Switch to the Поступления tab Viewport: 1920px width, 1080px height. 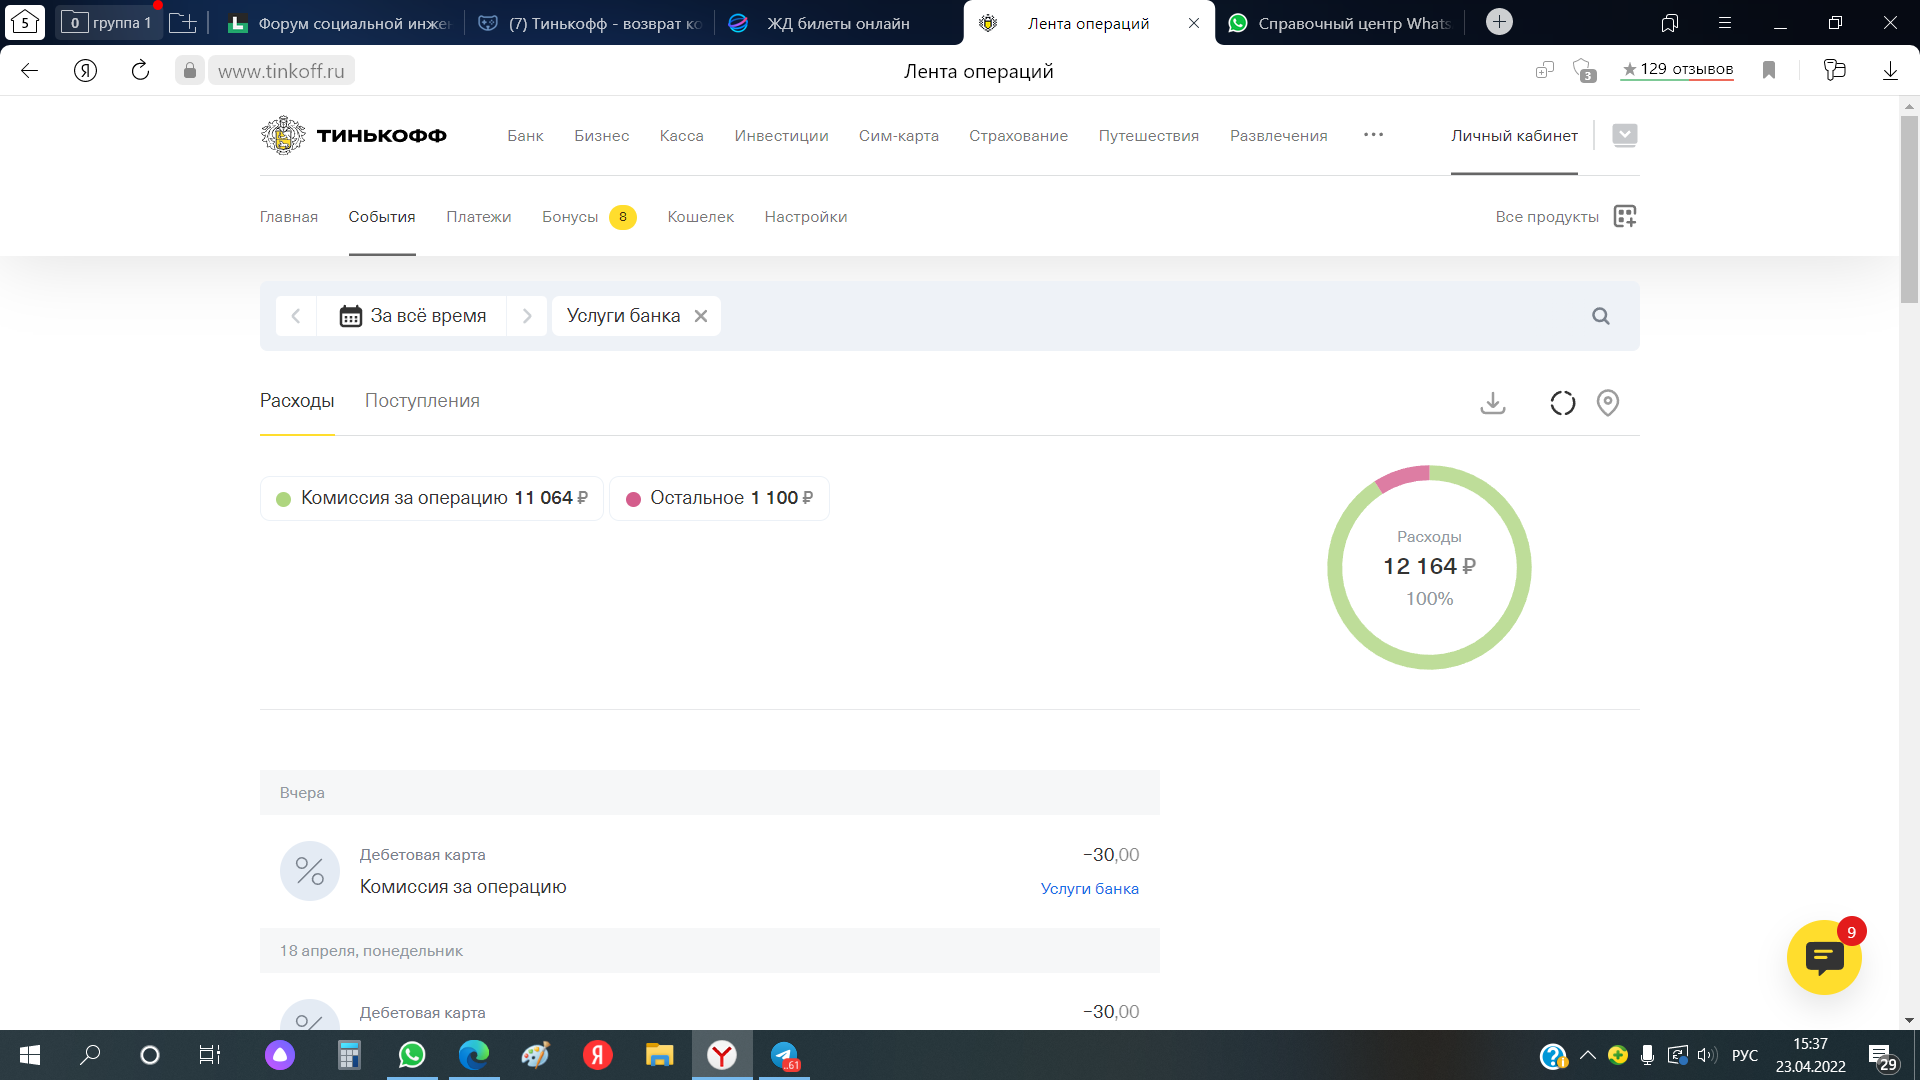422,401
